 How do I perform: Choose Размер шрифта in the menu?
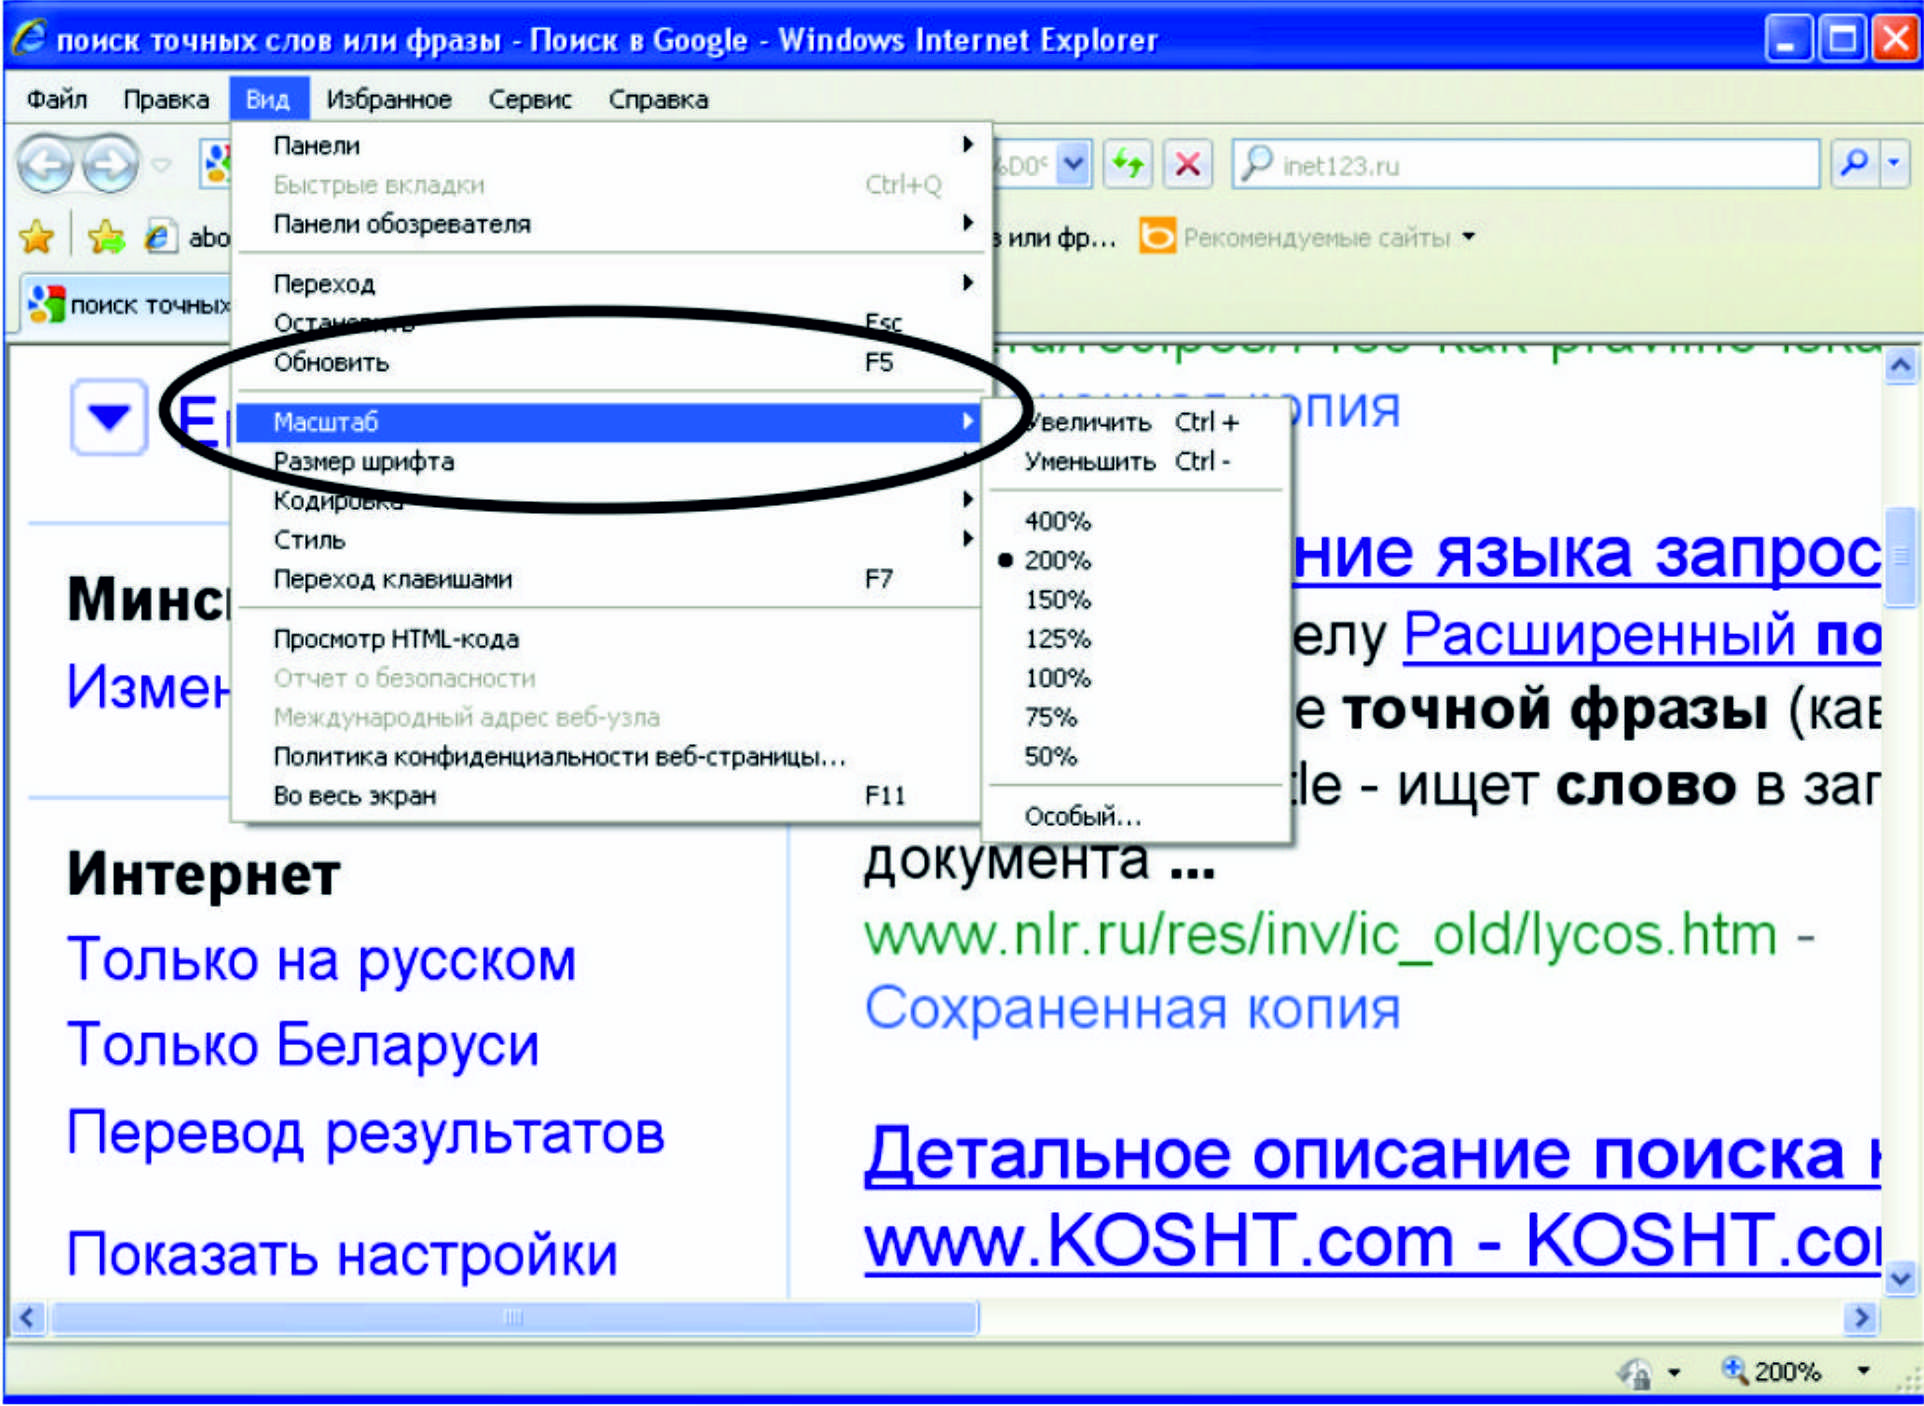point(610,461)
